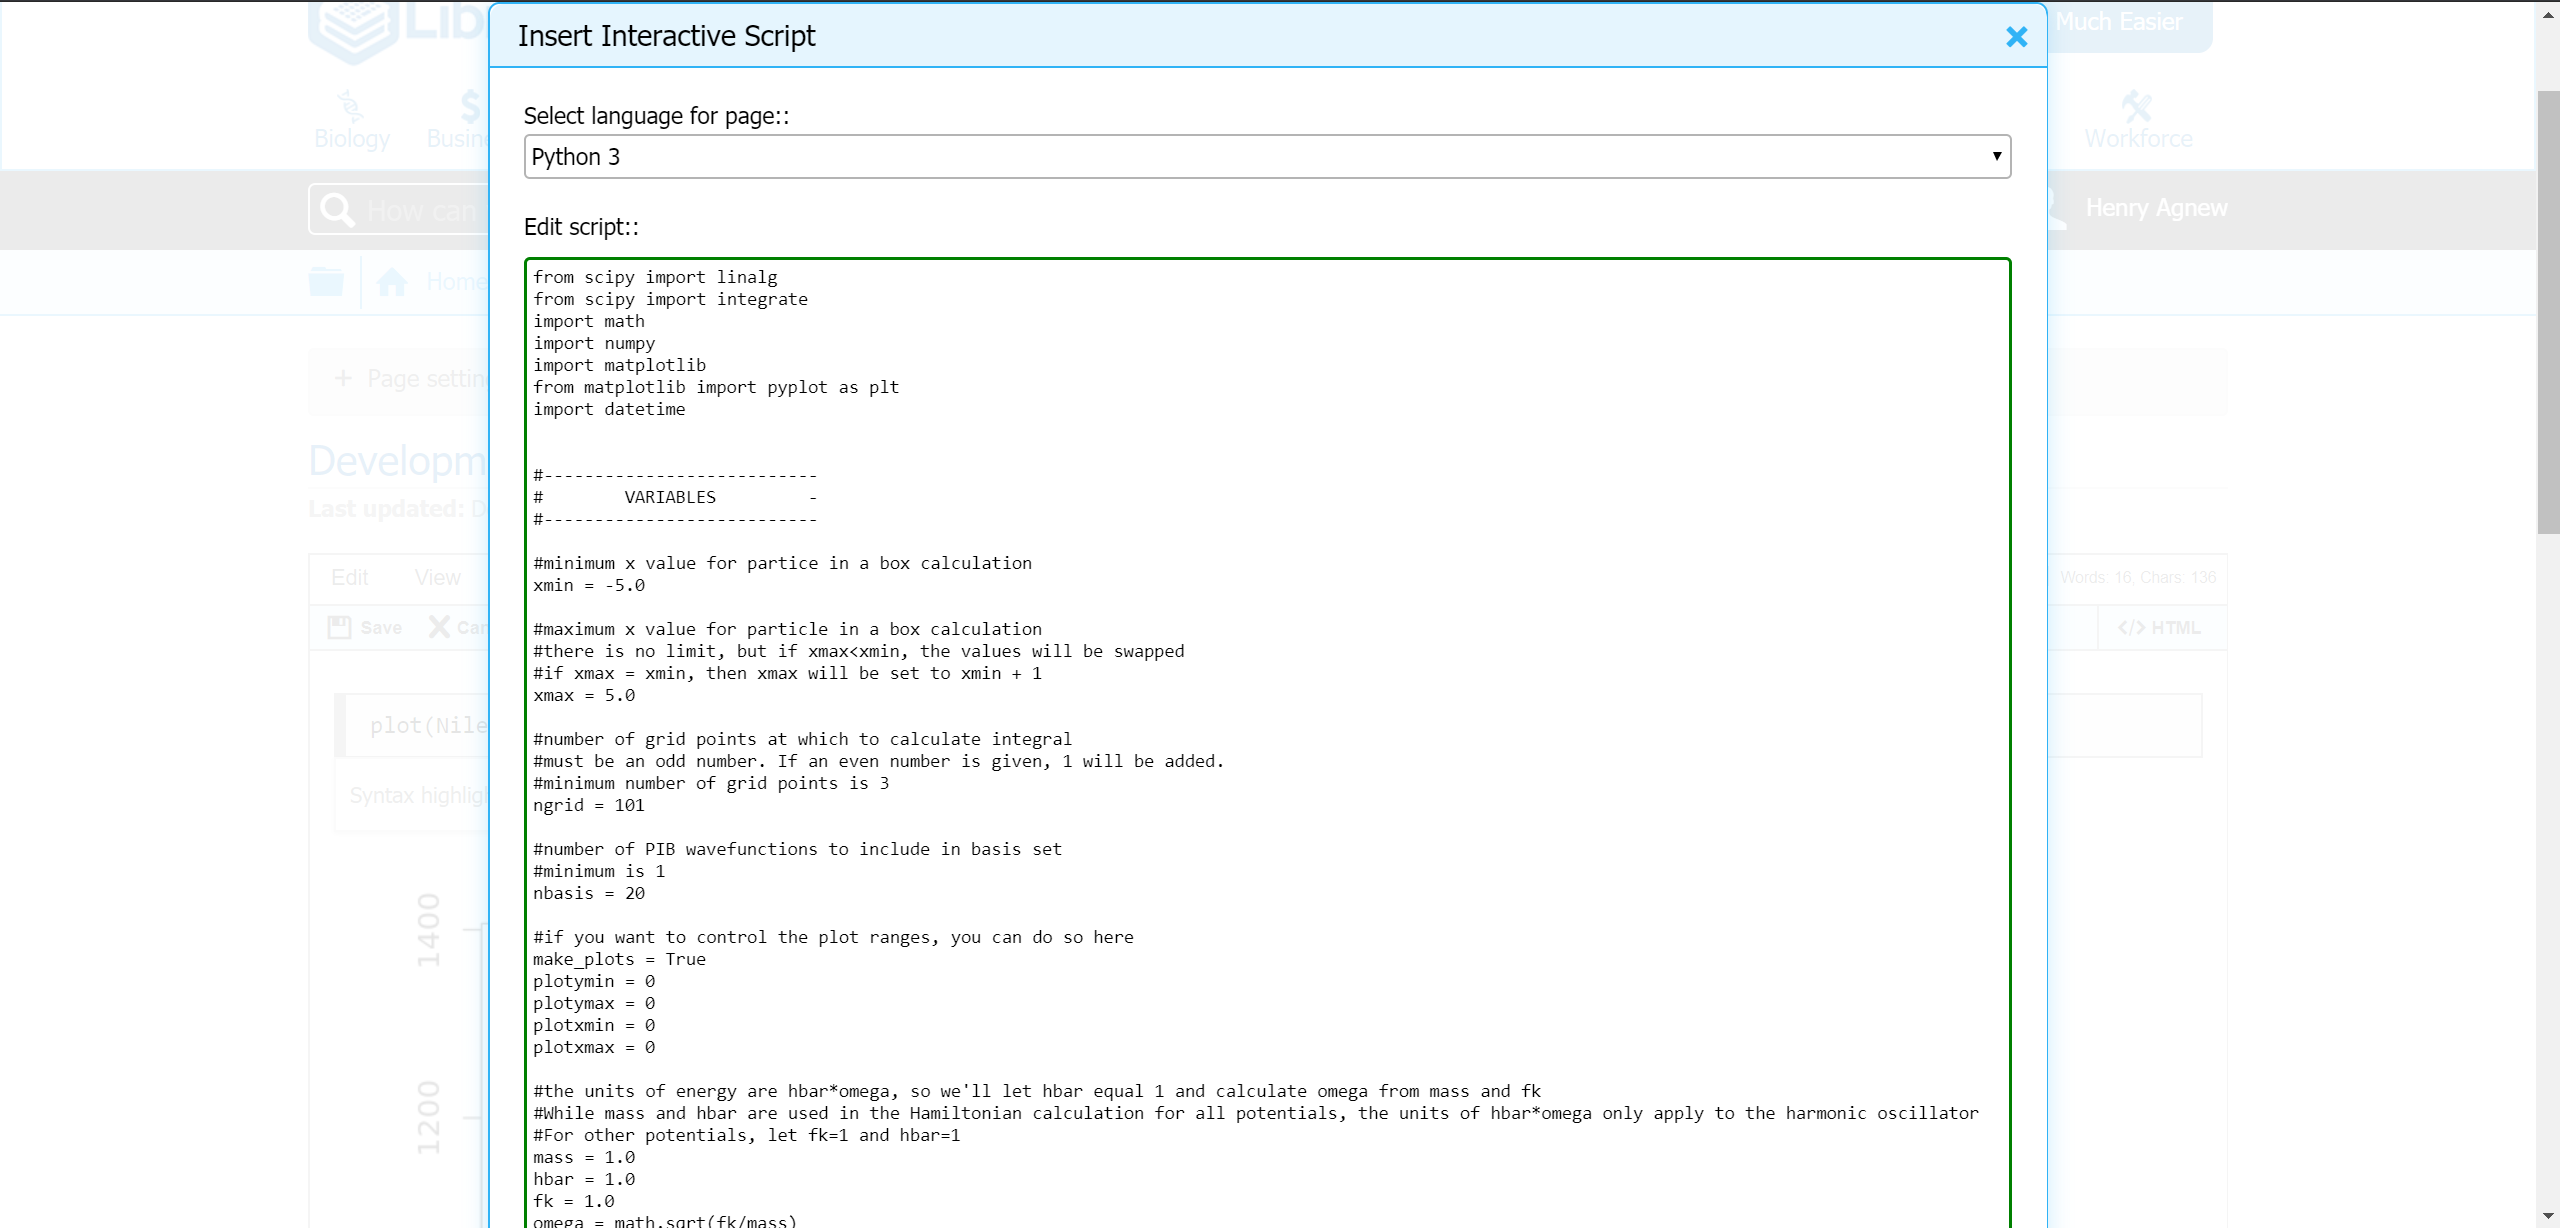Click the folder icon left of Home
Viewport: 2560px width, 1228px height.
325,281
